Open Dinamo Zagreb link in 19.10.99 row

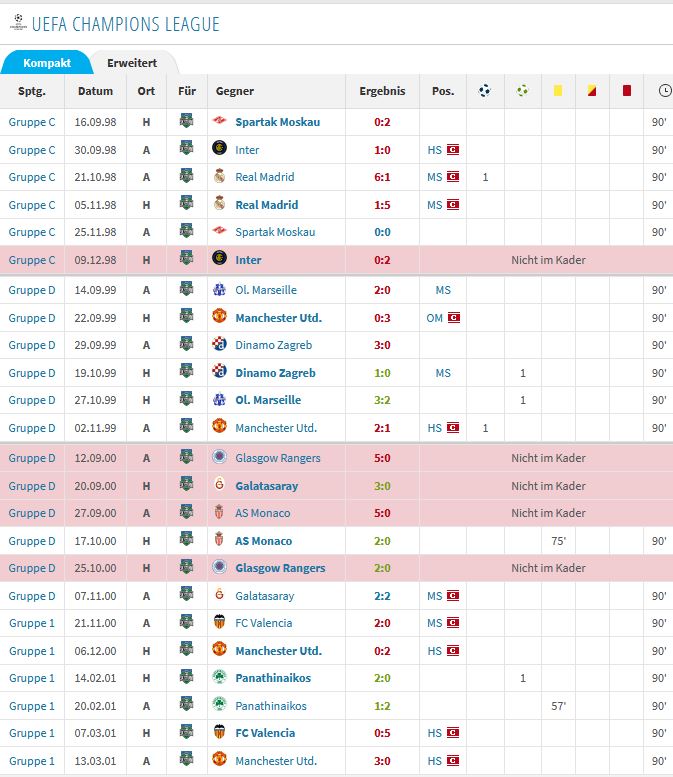[275, 373]
